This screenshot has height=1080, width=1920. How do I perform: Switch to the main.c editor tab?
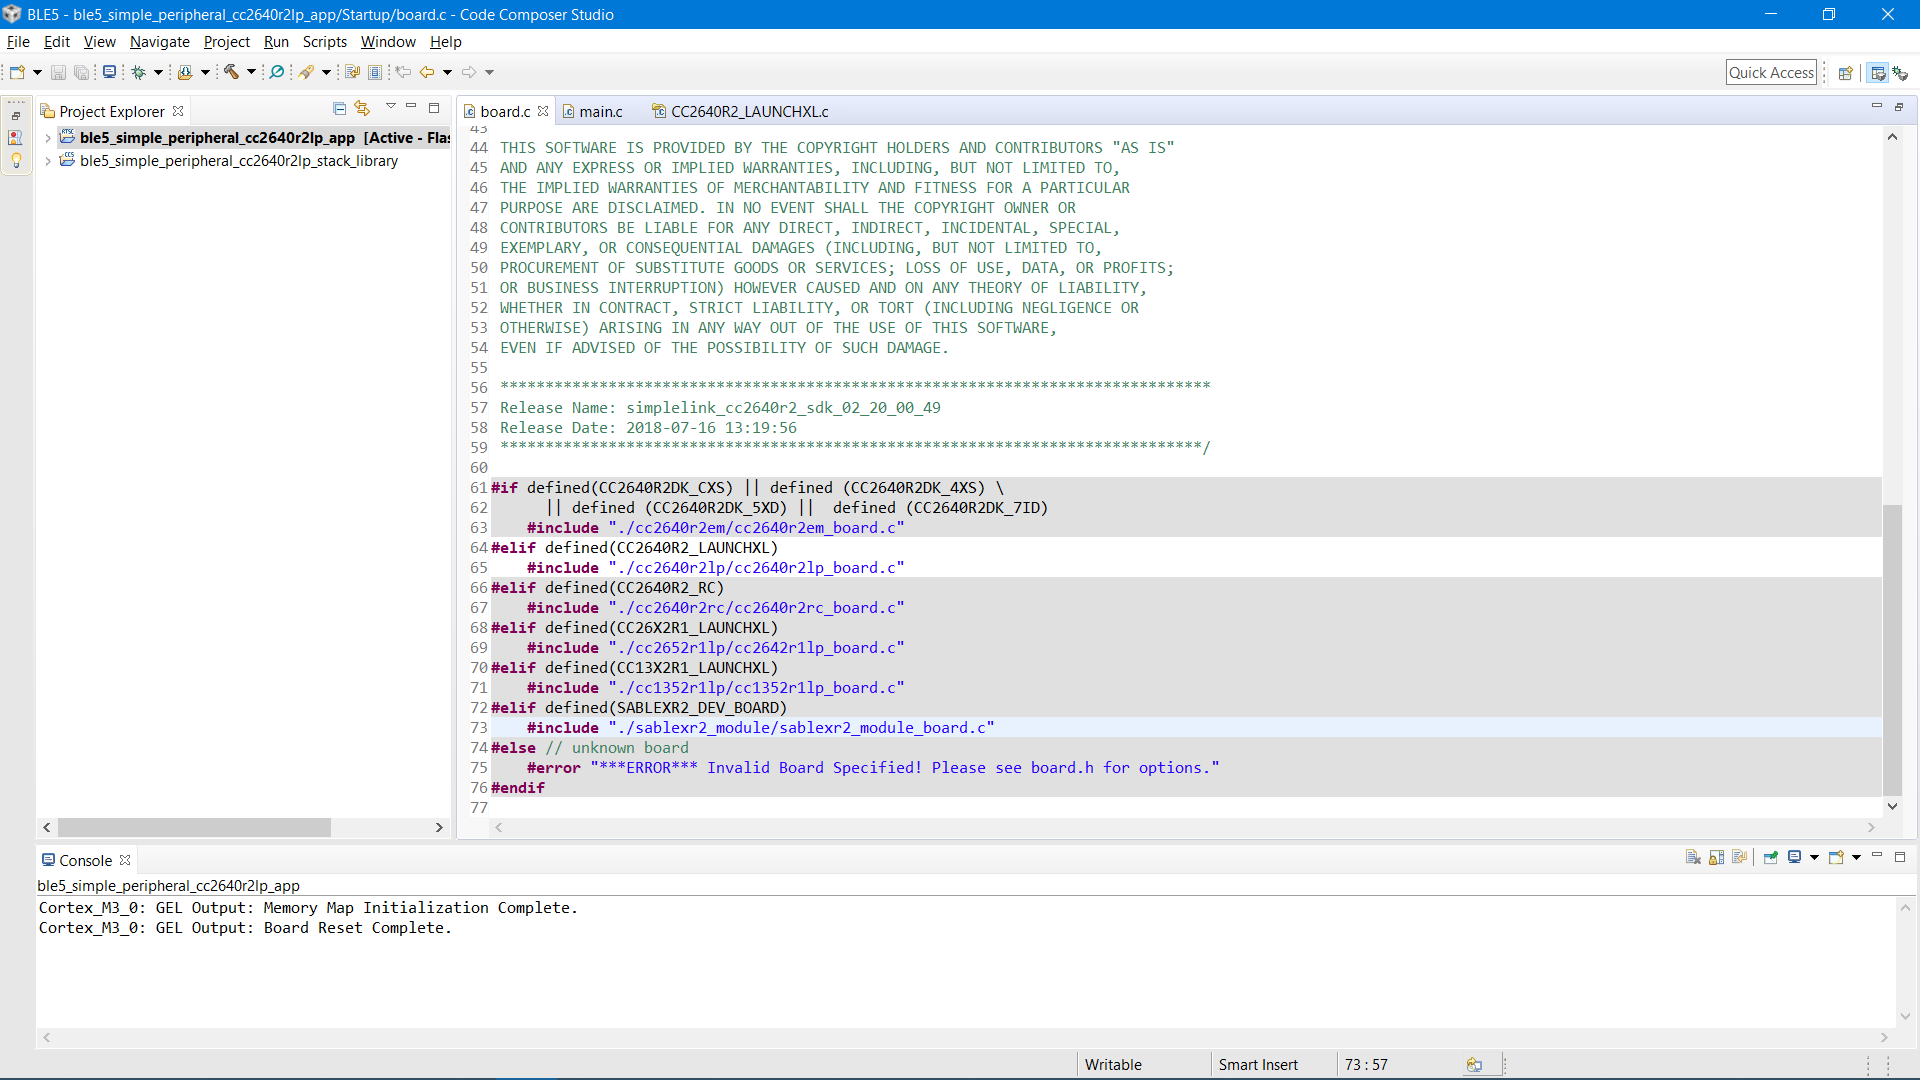click(x=600, y=111)
